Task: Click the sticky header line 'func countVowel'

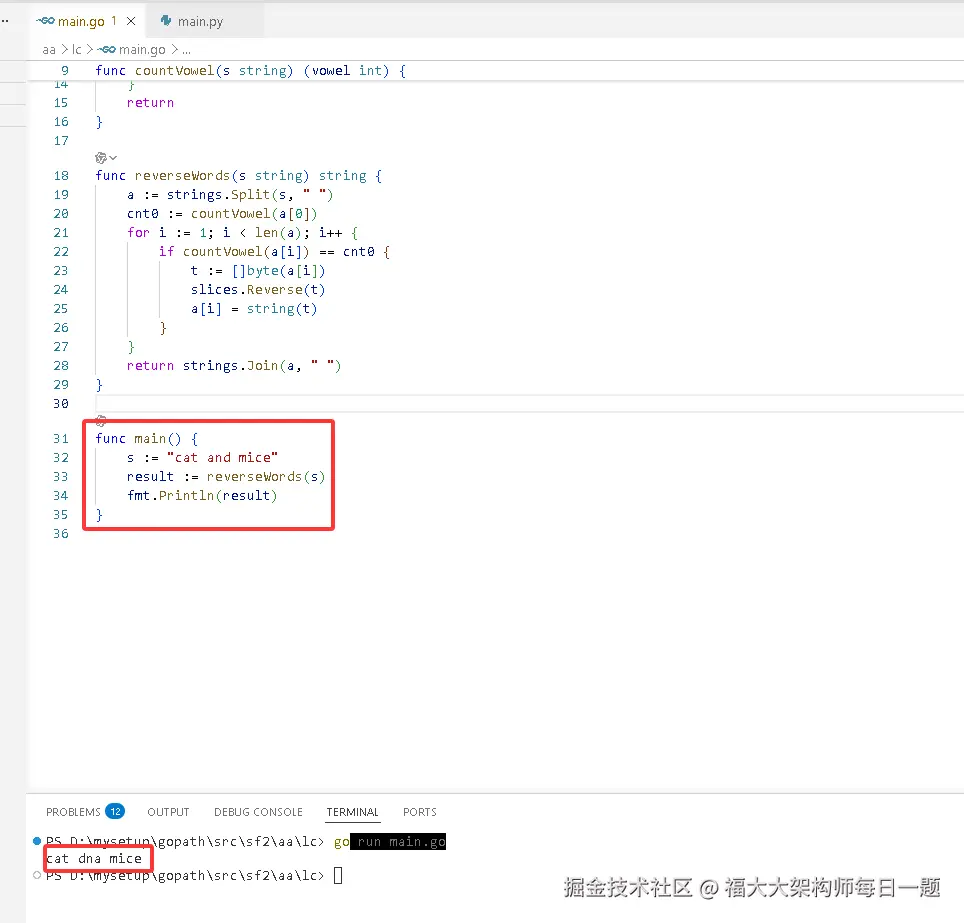Action: click(250, 71)
